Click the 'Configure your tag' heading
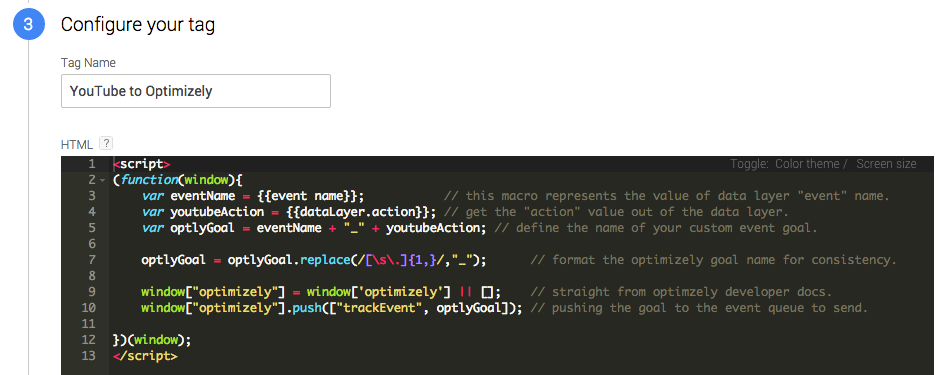This screenshot has height=375, width=941. (x=138, y=25)
